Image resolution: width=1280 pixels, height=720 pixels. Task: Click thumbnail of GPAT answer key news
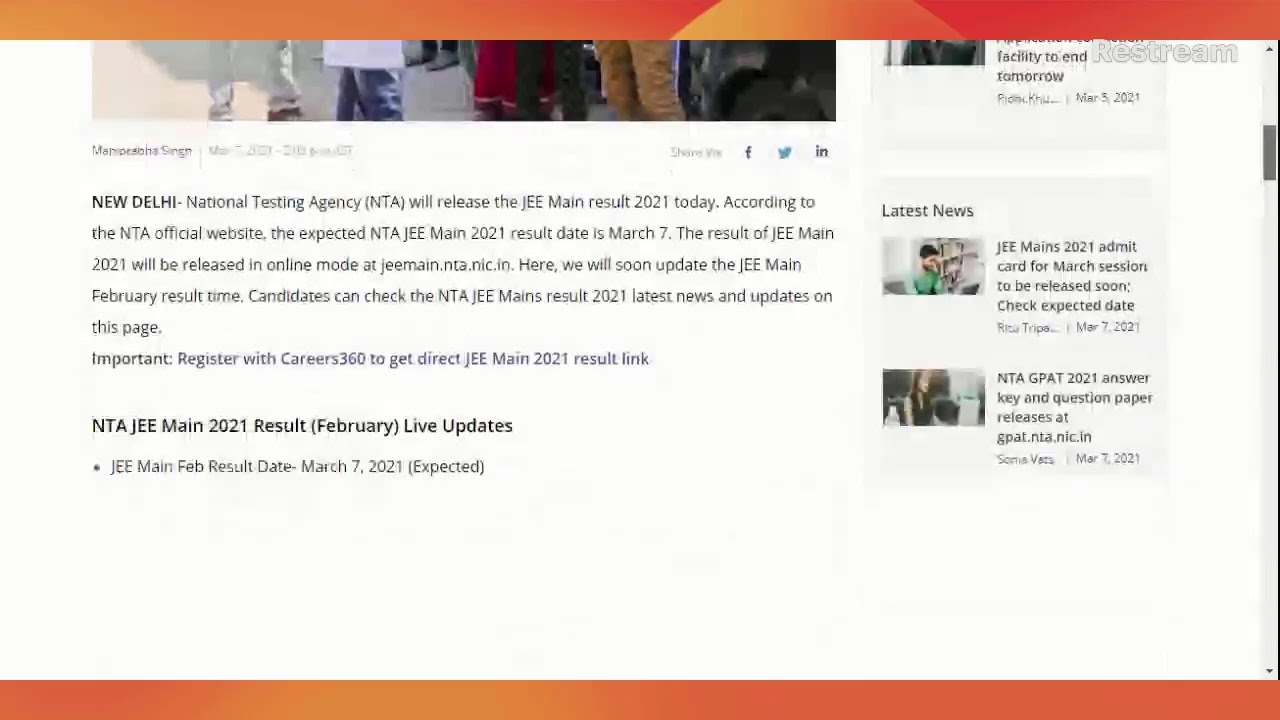coord(933,398)
